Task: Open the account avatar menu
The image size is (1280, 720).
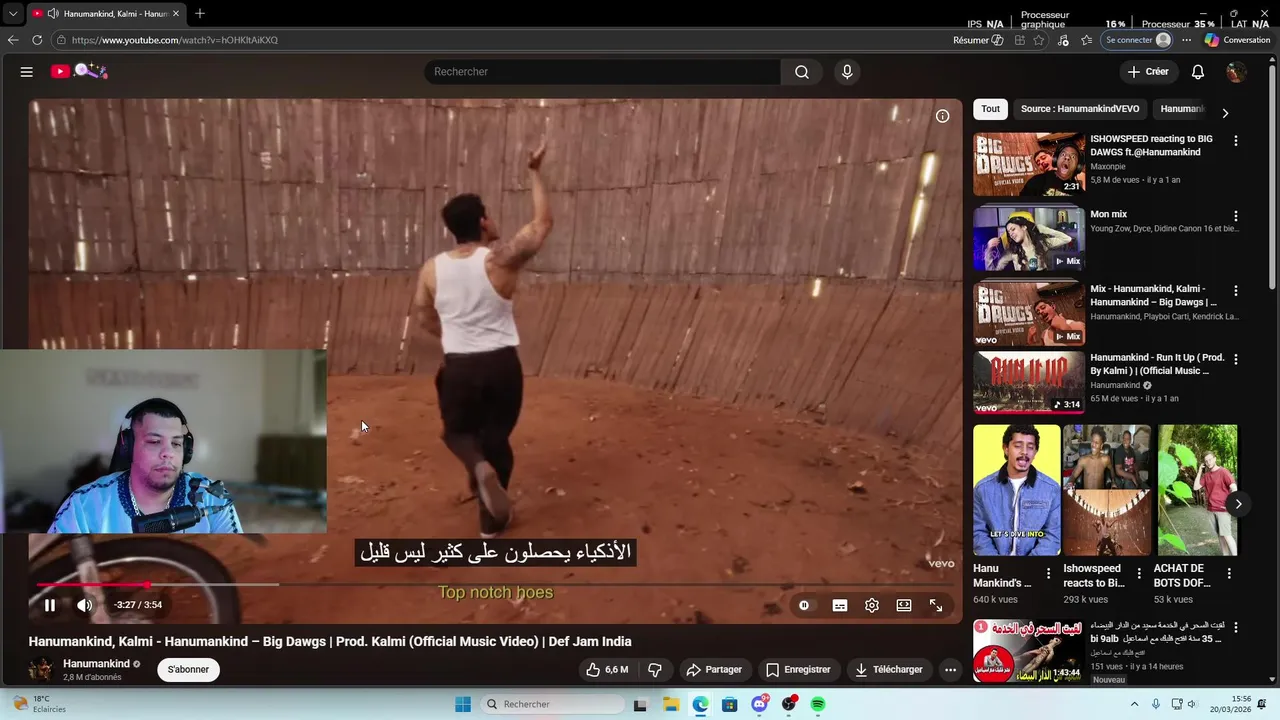Action: (1236, 72)
